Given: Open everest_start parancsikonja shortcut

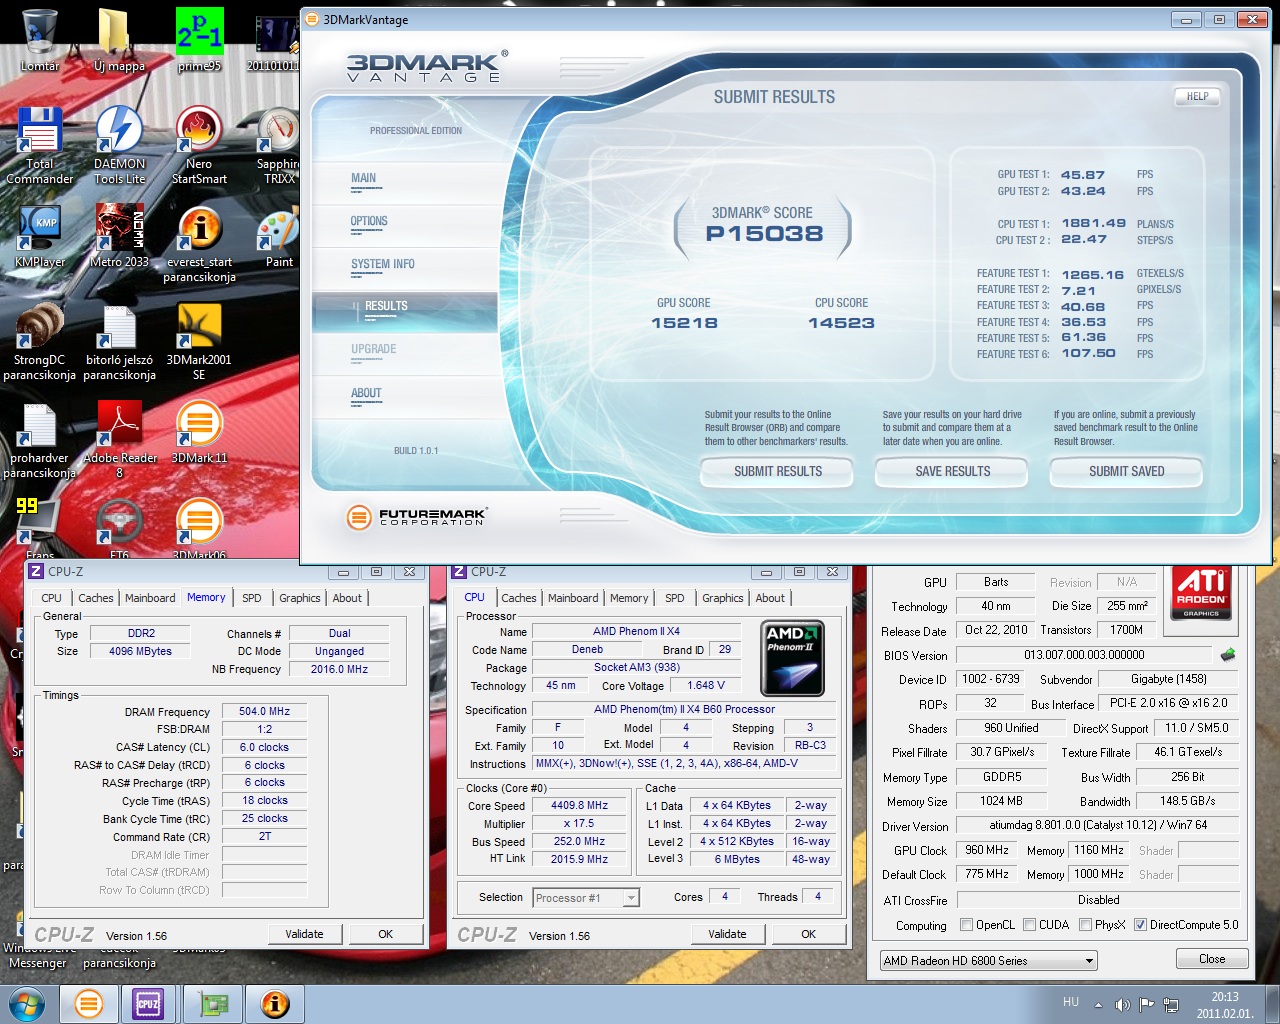Looking at the screenshot, I should pyautogui.click(x=199, y=245).
